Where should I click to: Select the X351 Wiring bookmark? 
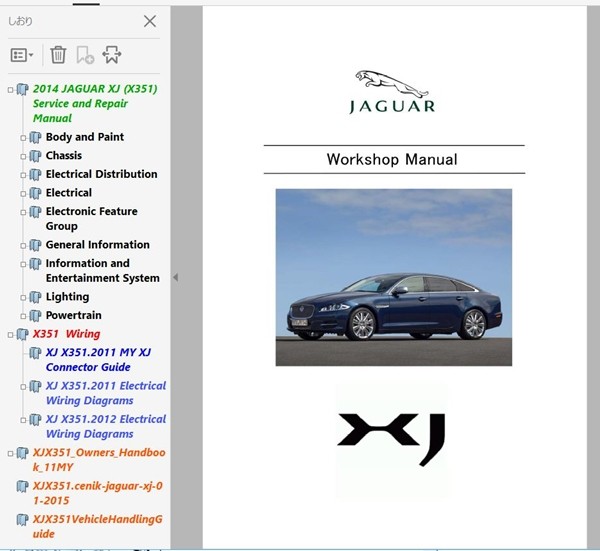pyautogui.click(x=66, y=334)
